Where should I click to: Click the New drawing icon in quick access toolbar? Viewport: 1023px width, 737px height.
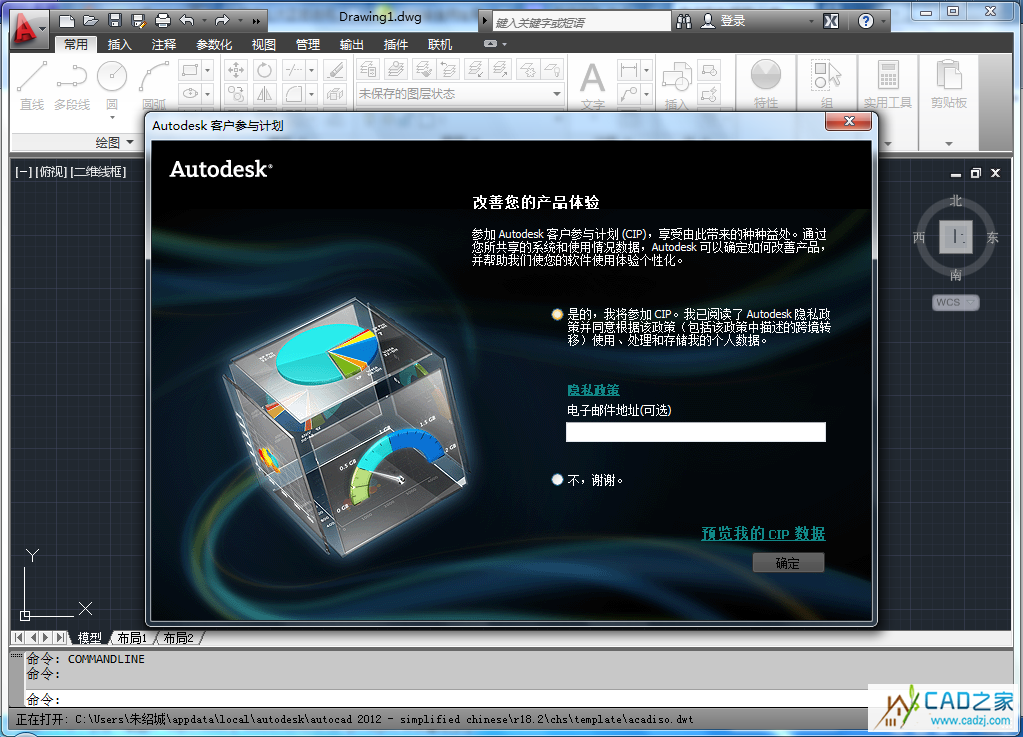(67, 21)
